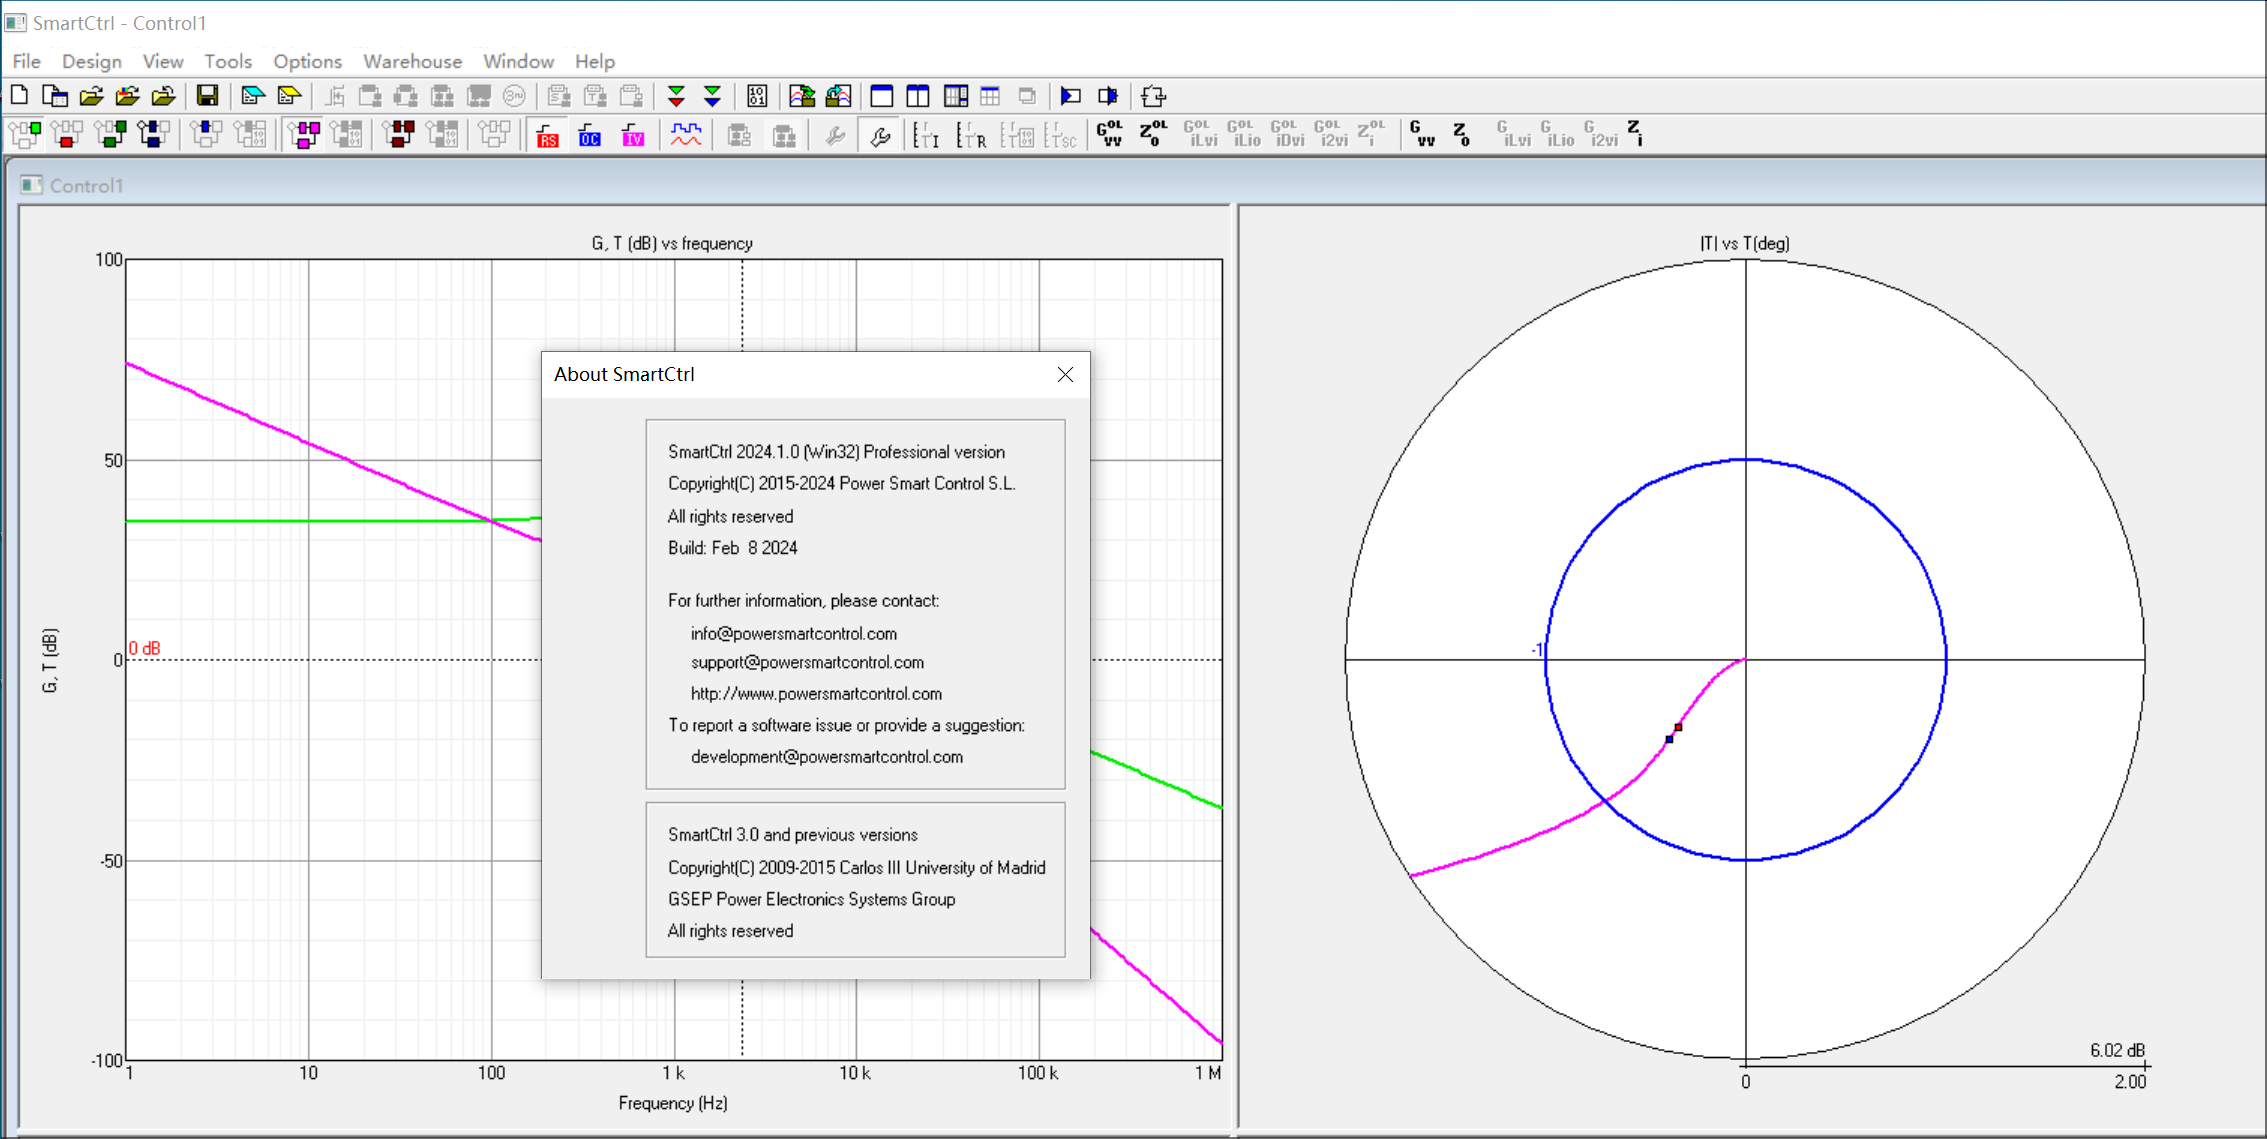Image resolution: width=2267 pixels, height=1139 pixels.
Task: Open the Options menu
Action: click(307, 61)
